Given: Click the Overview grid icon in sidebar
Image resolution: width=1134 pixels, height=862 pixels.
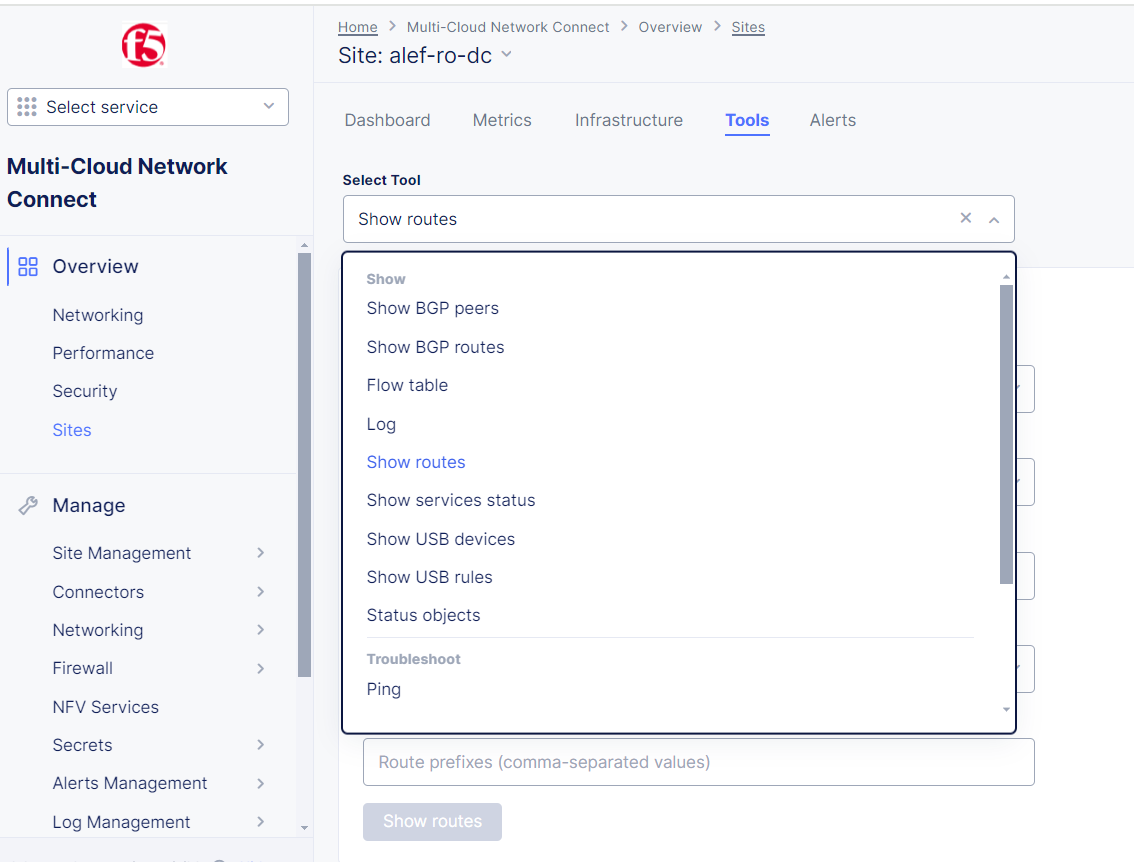Looking at the screenshot, I should pos(27,267).
